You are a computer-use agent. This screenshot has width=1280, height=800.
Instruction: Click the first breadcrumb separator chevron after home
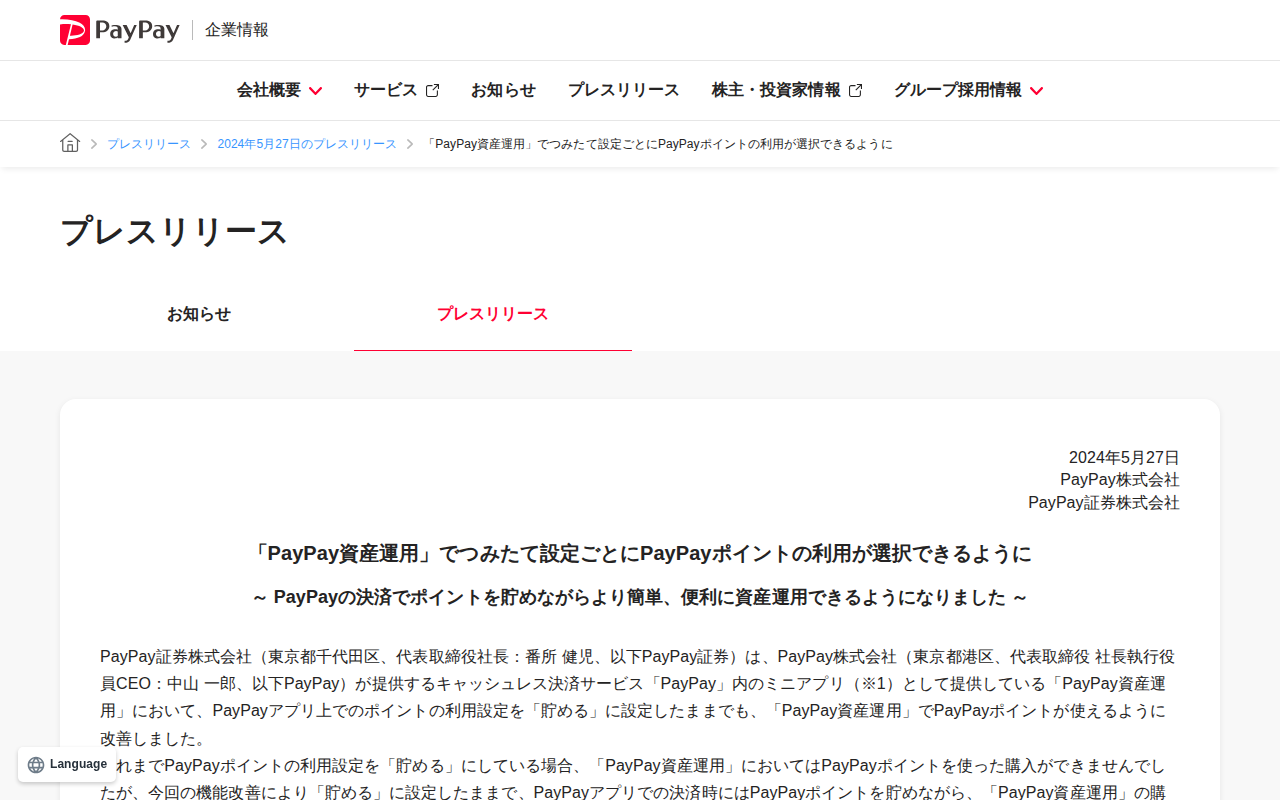tap(94, 144)
